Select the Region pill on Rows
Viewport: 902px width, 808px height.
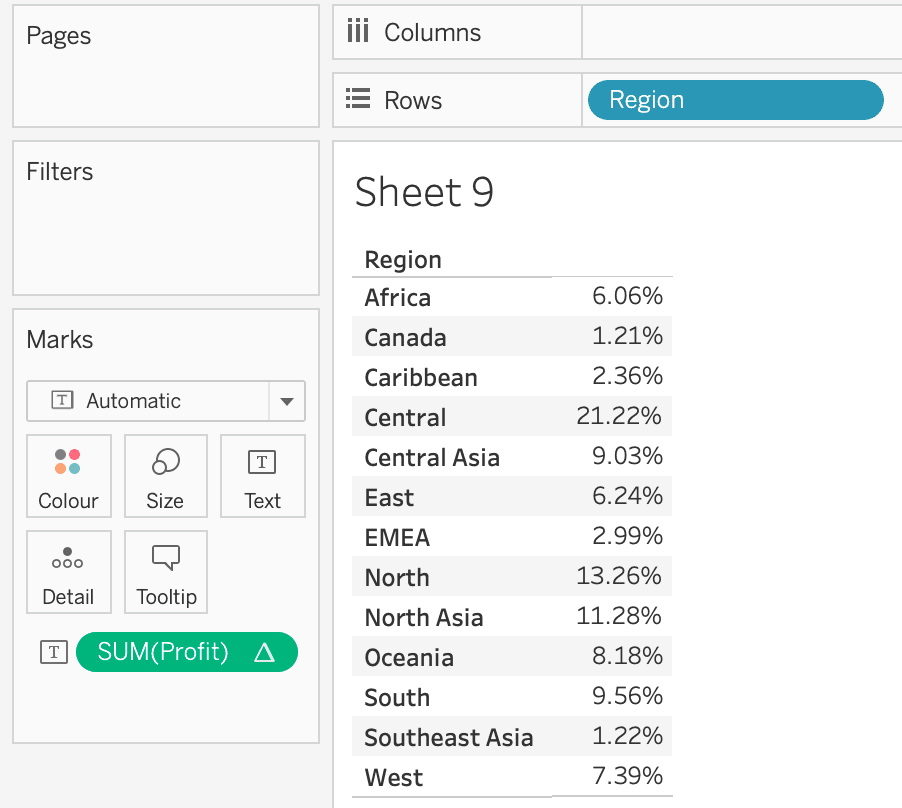736,100
